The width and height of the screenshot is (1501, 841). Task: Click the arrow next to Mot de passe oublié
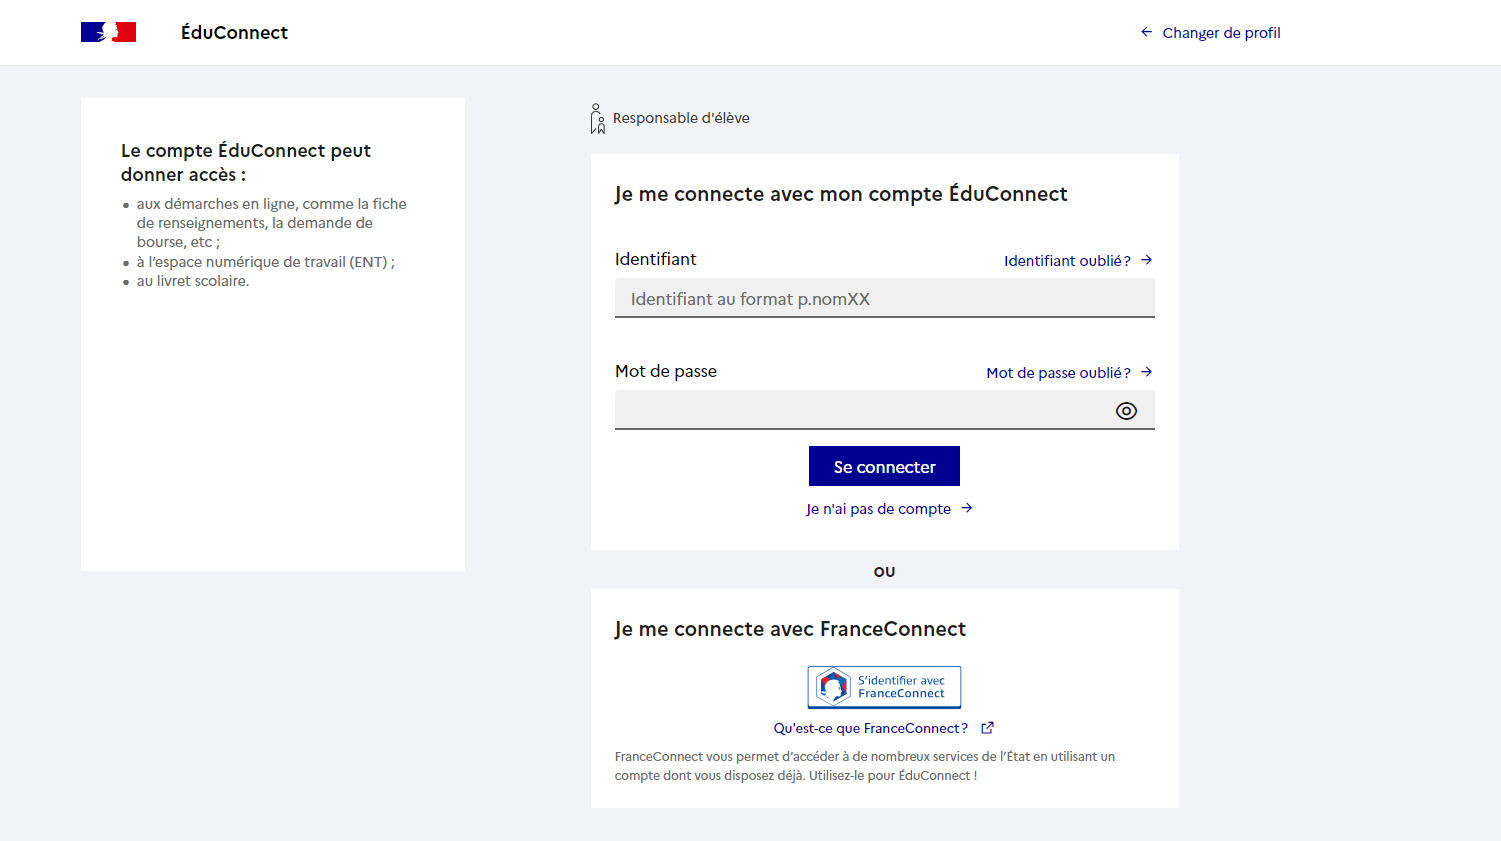pos(1147,372)
